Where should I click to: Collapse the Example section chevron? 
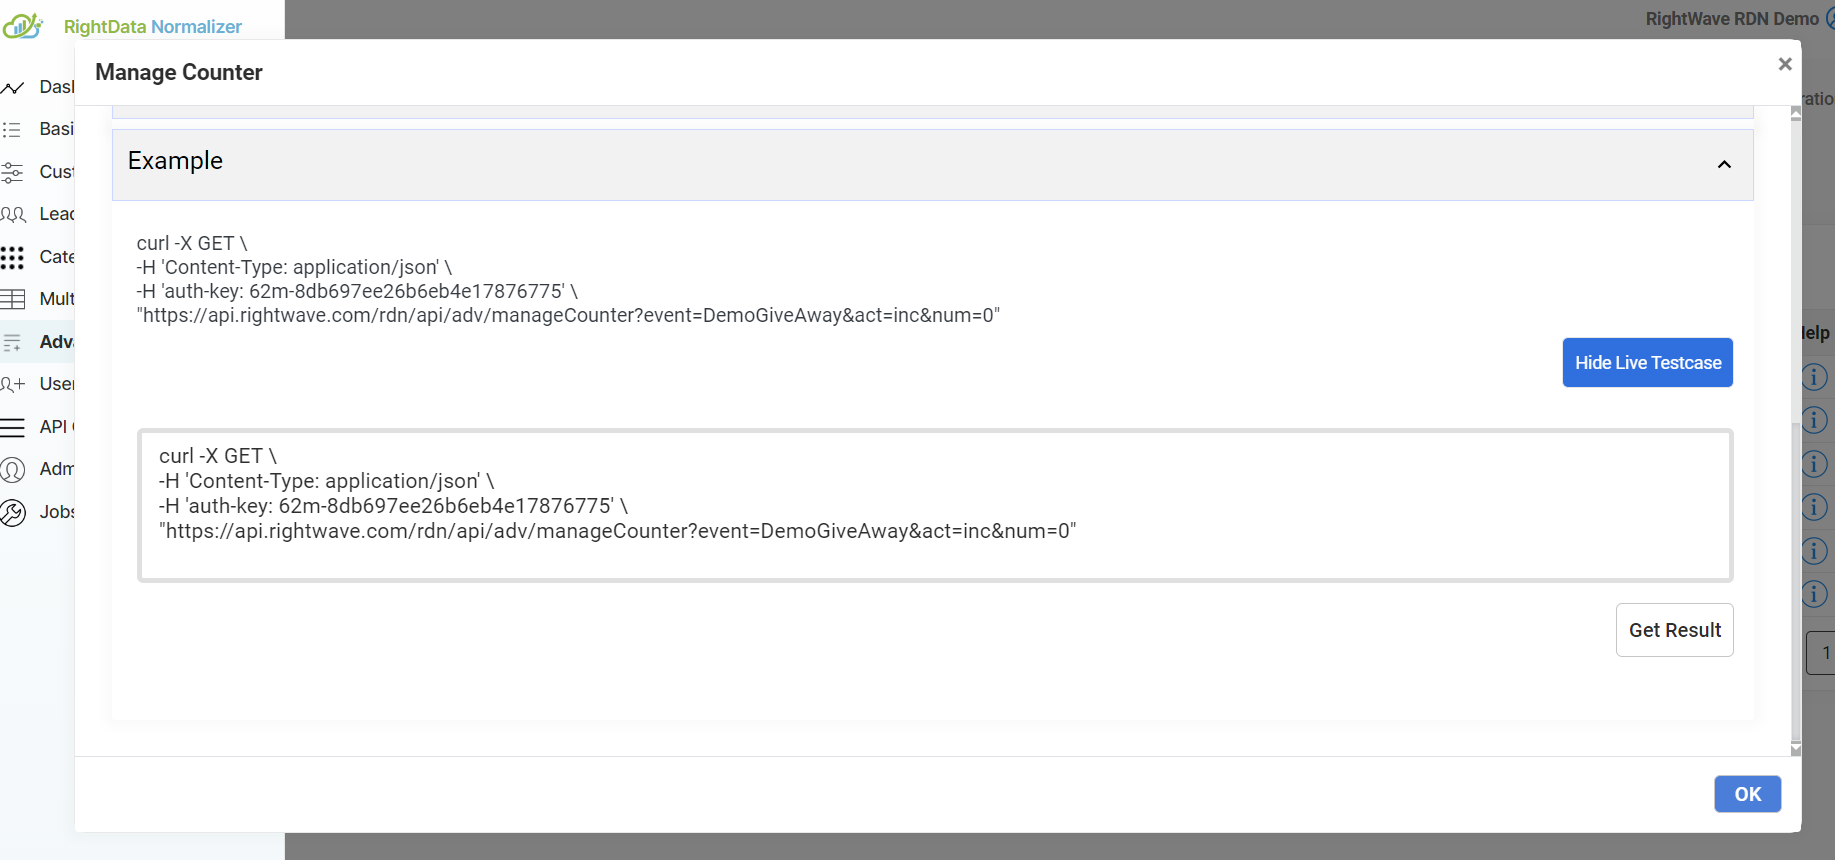point(1724,164)
